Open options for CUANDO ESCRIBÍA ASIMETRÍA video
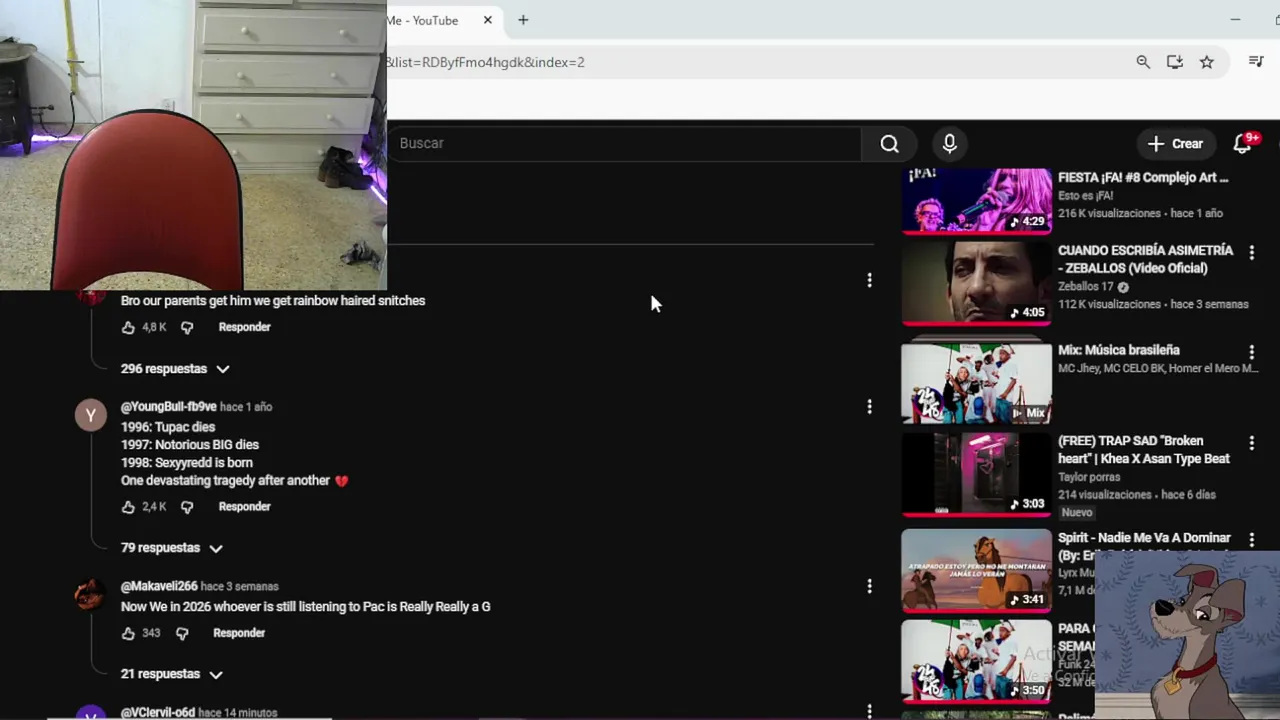The width and height of the screenshot is (1280, 720). point(1251,253)
